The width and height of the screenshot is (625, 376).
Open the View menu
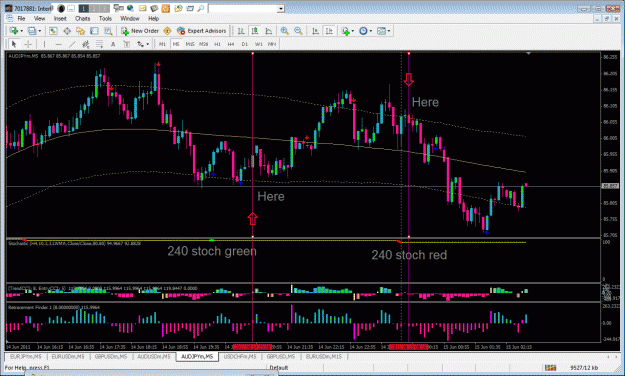39,18
